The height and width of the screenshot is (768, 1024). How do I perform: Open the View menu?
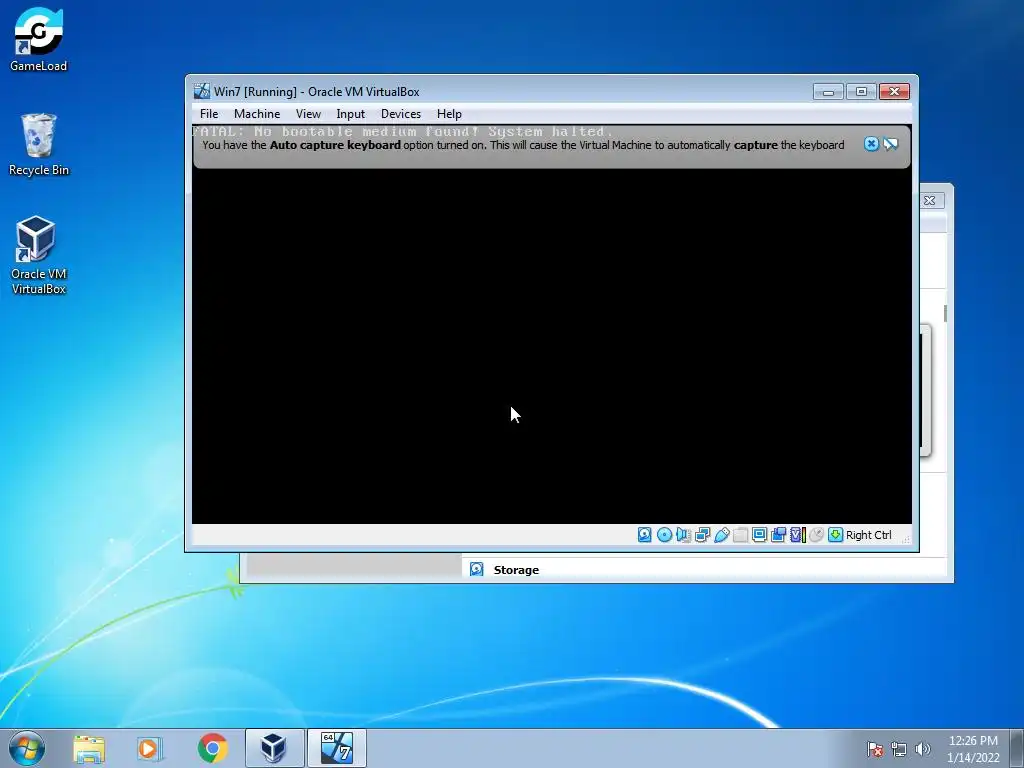coord(308,114)
